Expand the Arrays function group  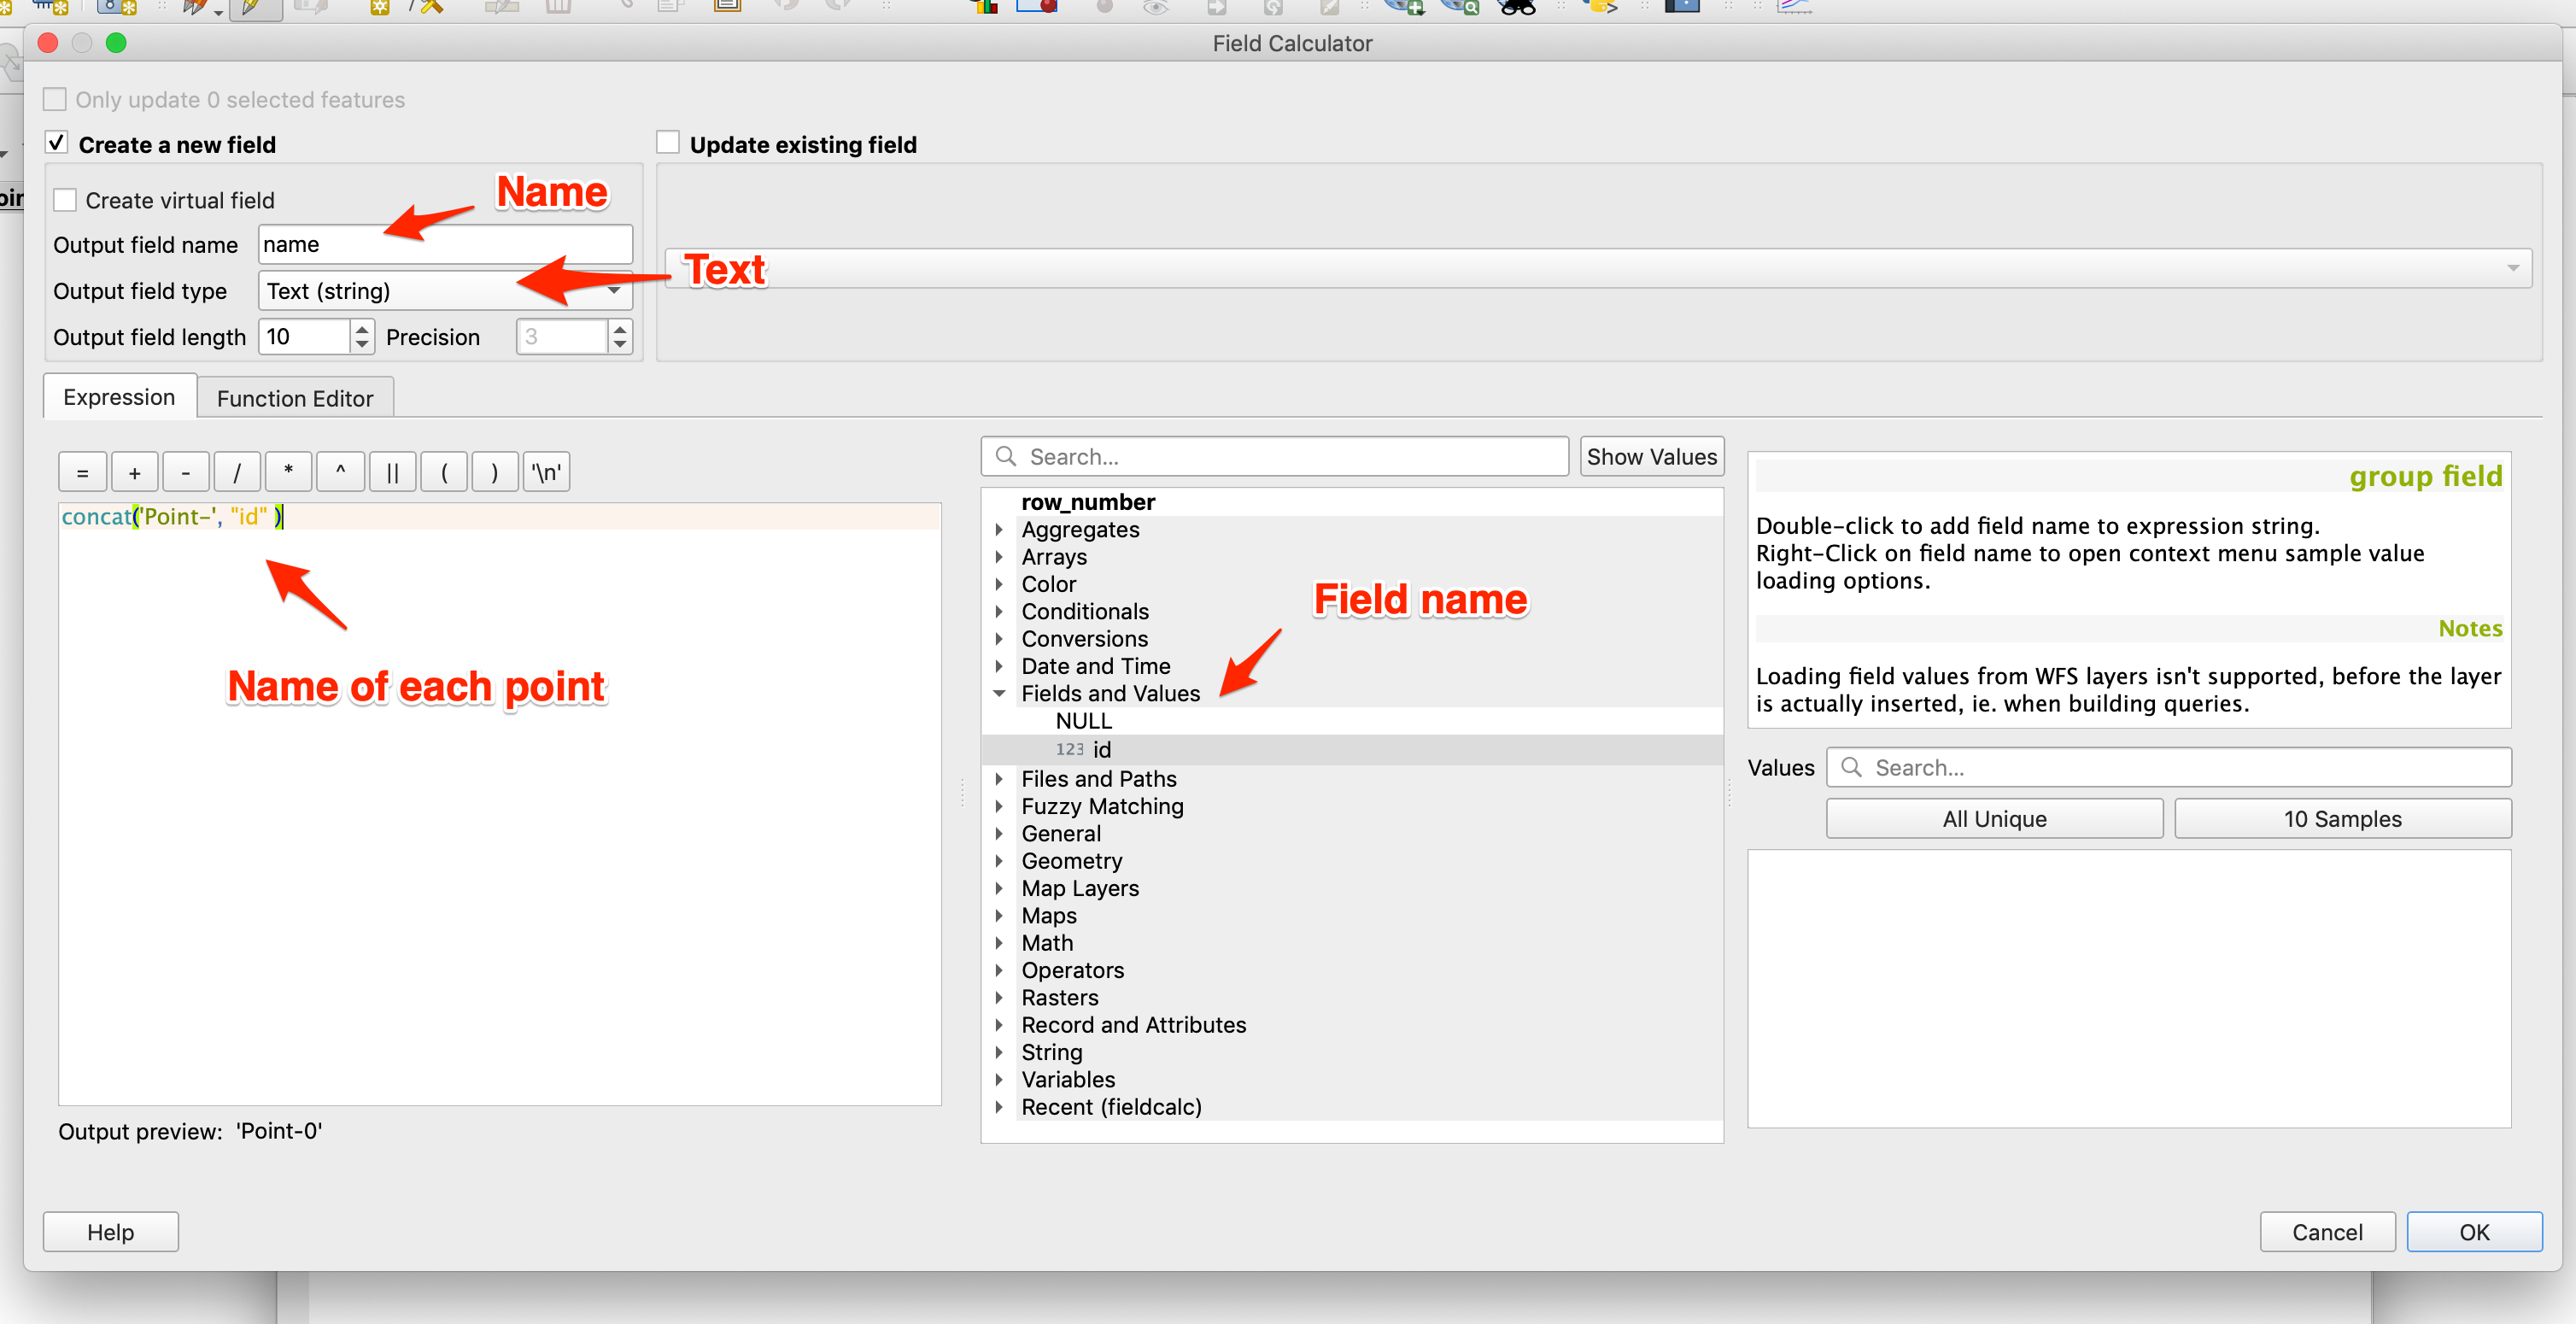[x=999, y=557]
